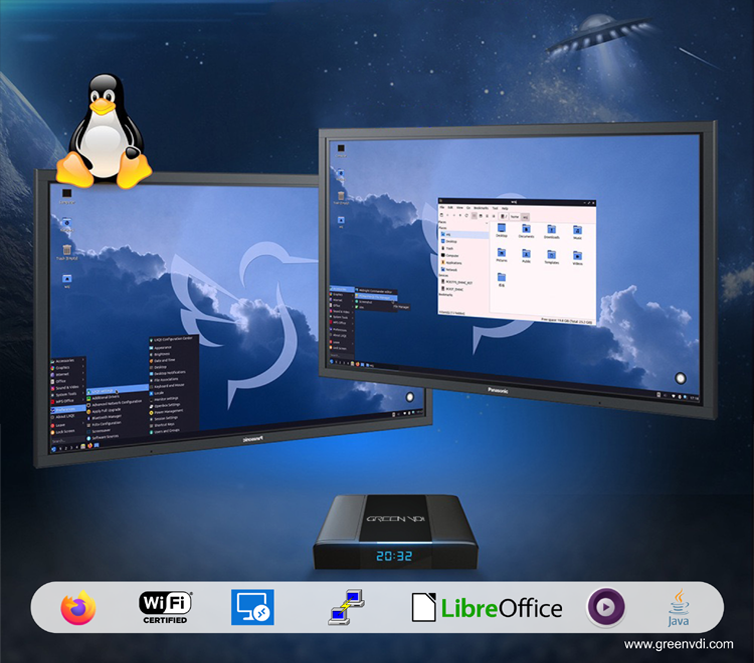Select Trash in file manager Places sidebar
Image resolution: width=754 pixels, height=663 pixels.
464,249
